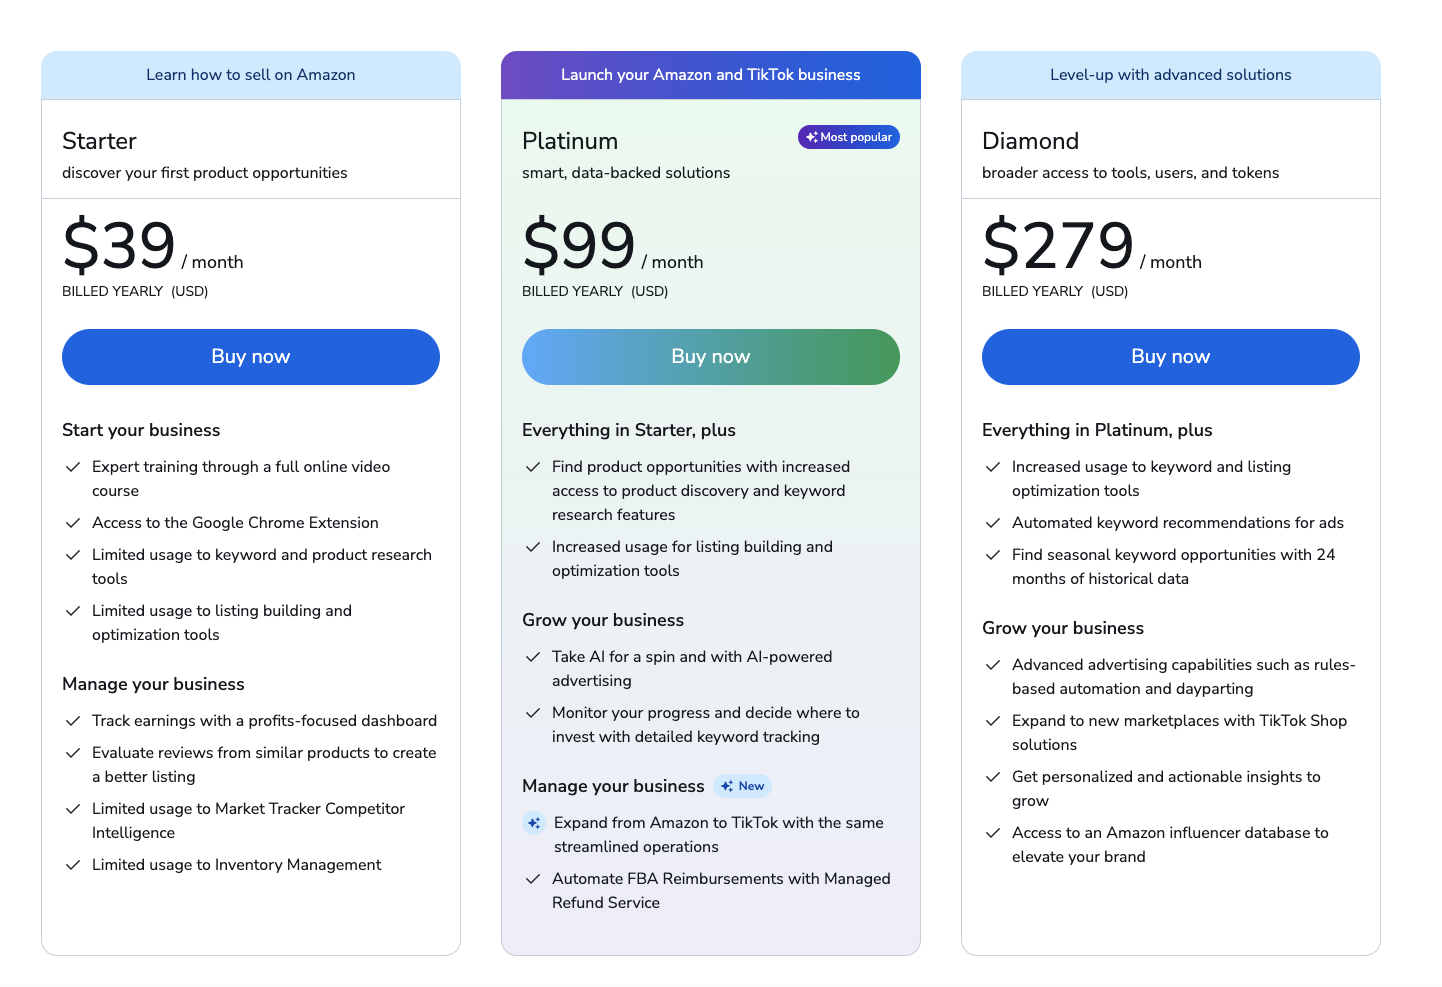
Task: Select the Level-up with advanced solutions header
Action: coord(1170,74)
